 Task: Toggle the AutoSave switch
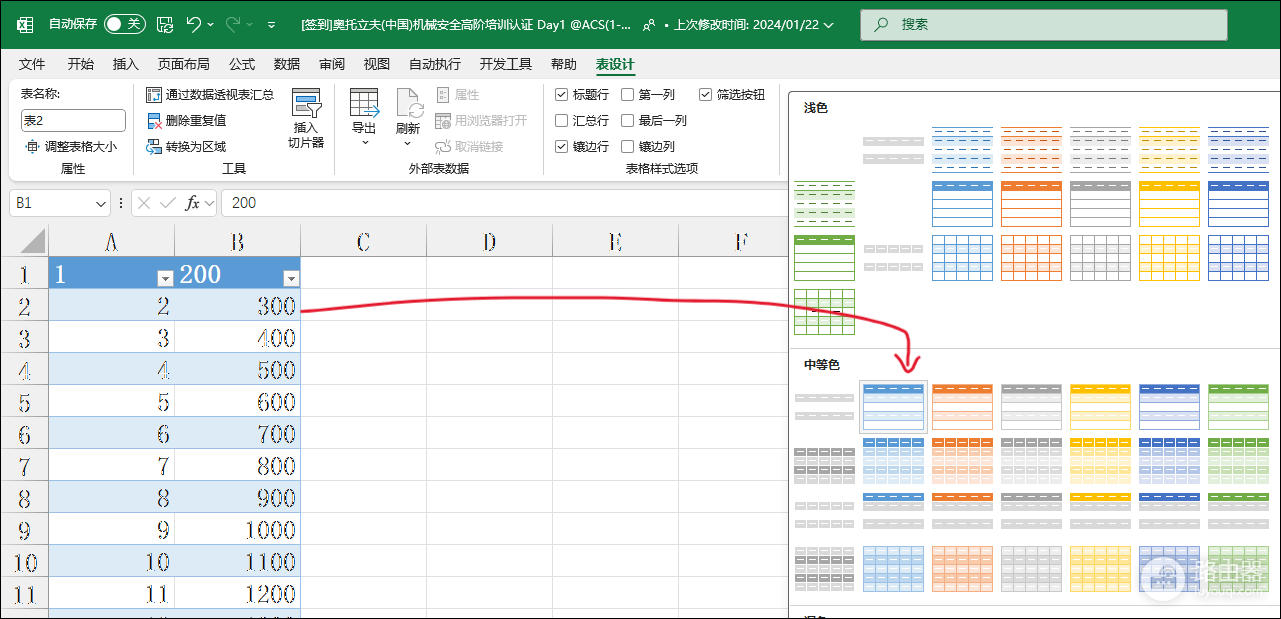[x=125, y=24]
